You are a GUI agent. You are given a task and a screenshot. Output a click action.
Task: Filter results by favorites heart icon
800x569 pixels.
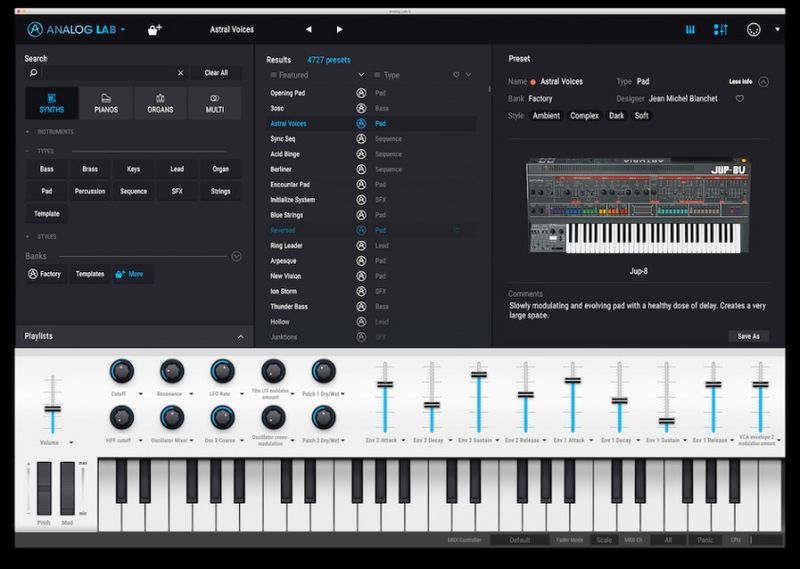coord(456,75)
